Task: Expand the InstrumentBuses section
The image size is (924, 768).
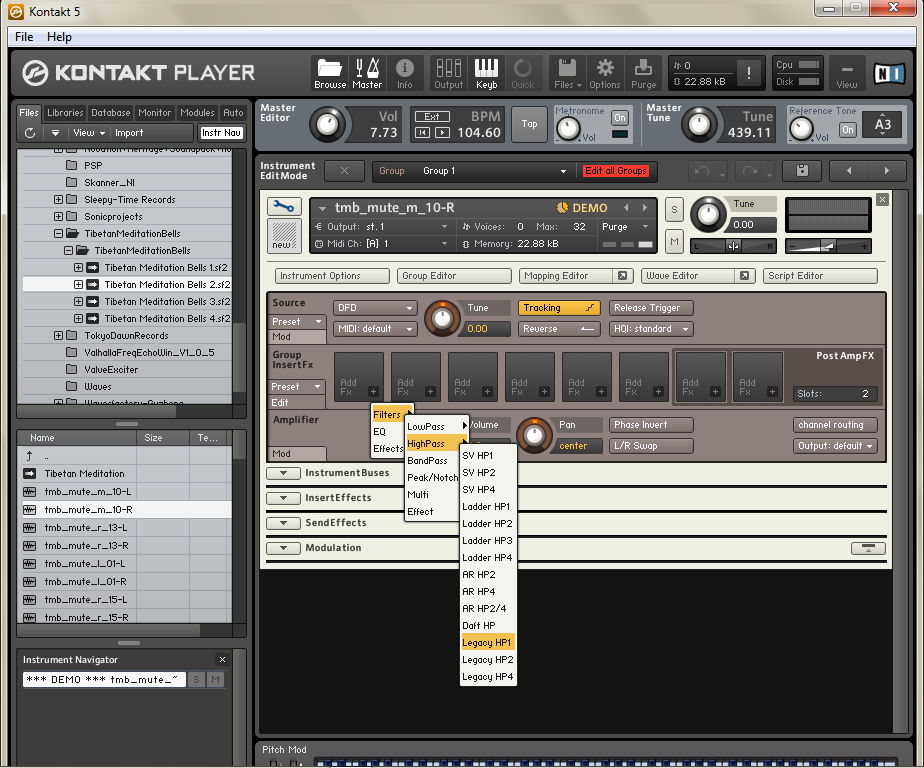Action: tap(283, 473)
